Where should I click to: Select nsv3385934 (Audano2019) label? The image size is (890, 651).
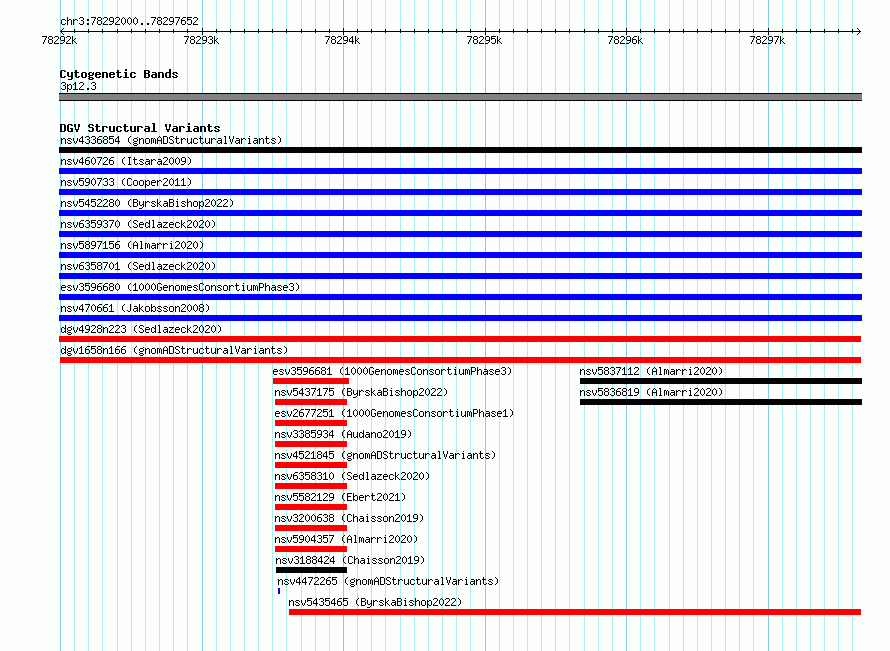click(x=343, y=434)
